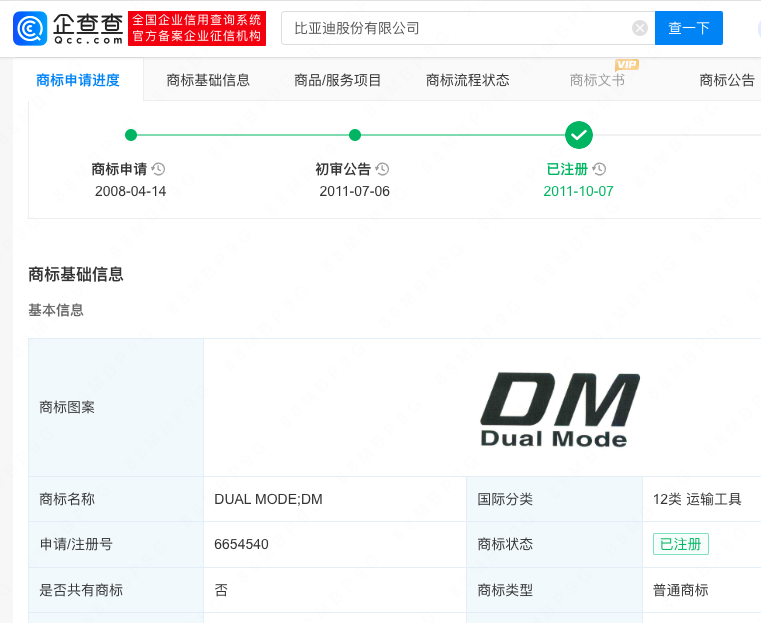Click the 是否共有商标 value 否
761x623 pixels.
221,590
